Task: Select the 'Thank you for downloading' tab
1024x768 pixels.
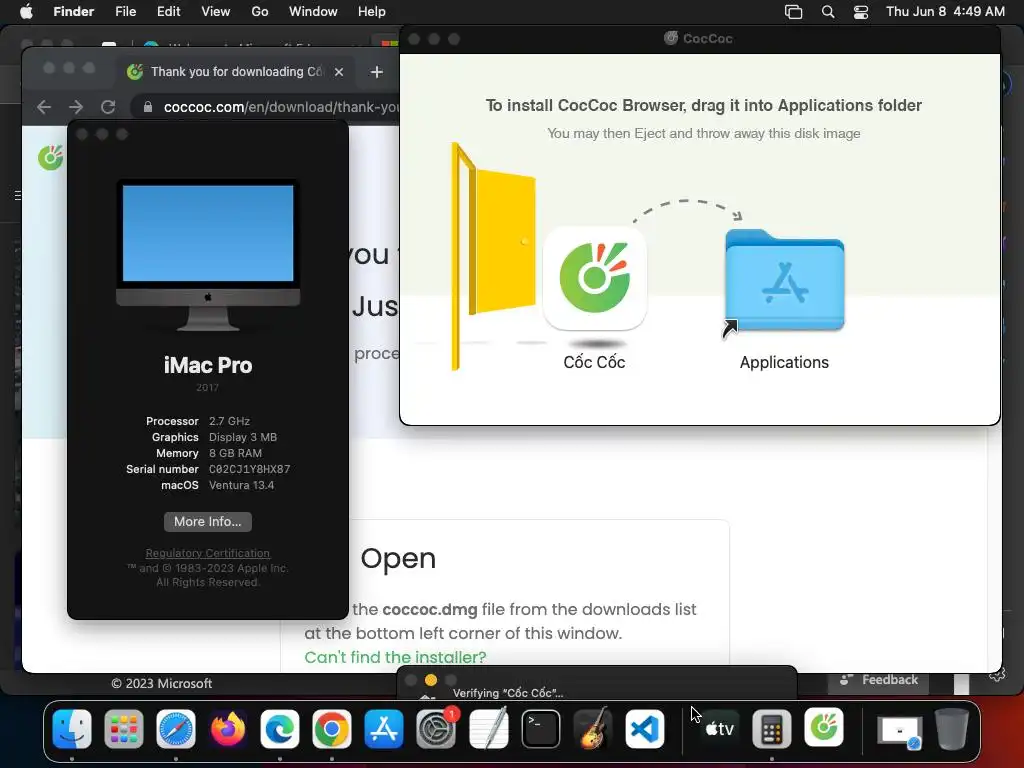Action: pos(235,72)
